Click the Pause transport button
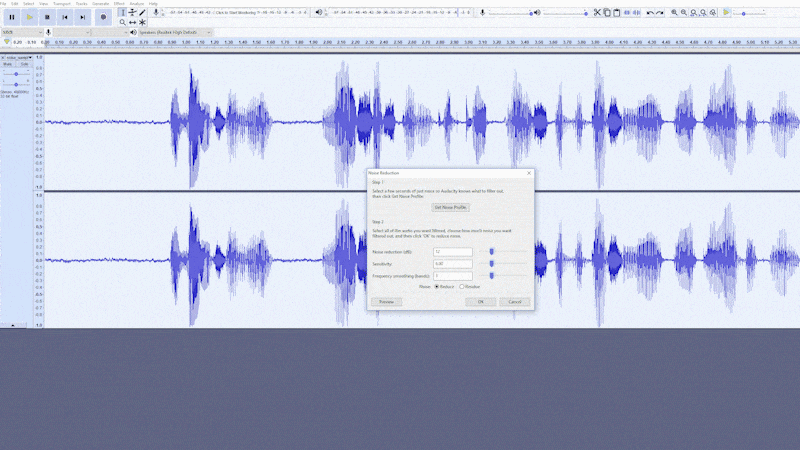Image resolution: width=800 pixels, height=450 pixels. coord(12,17)
